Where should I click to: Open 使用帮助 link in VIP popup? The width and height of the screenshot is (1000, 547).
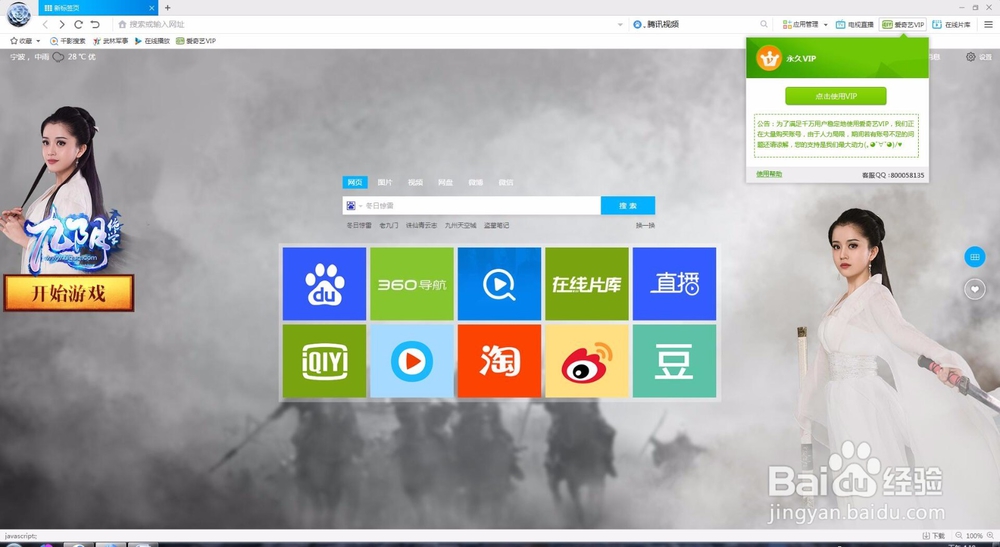(769, 174)
